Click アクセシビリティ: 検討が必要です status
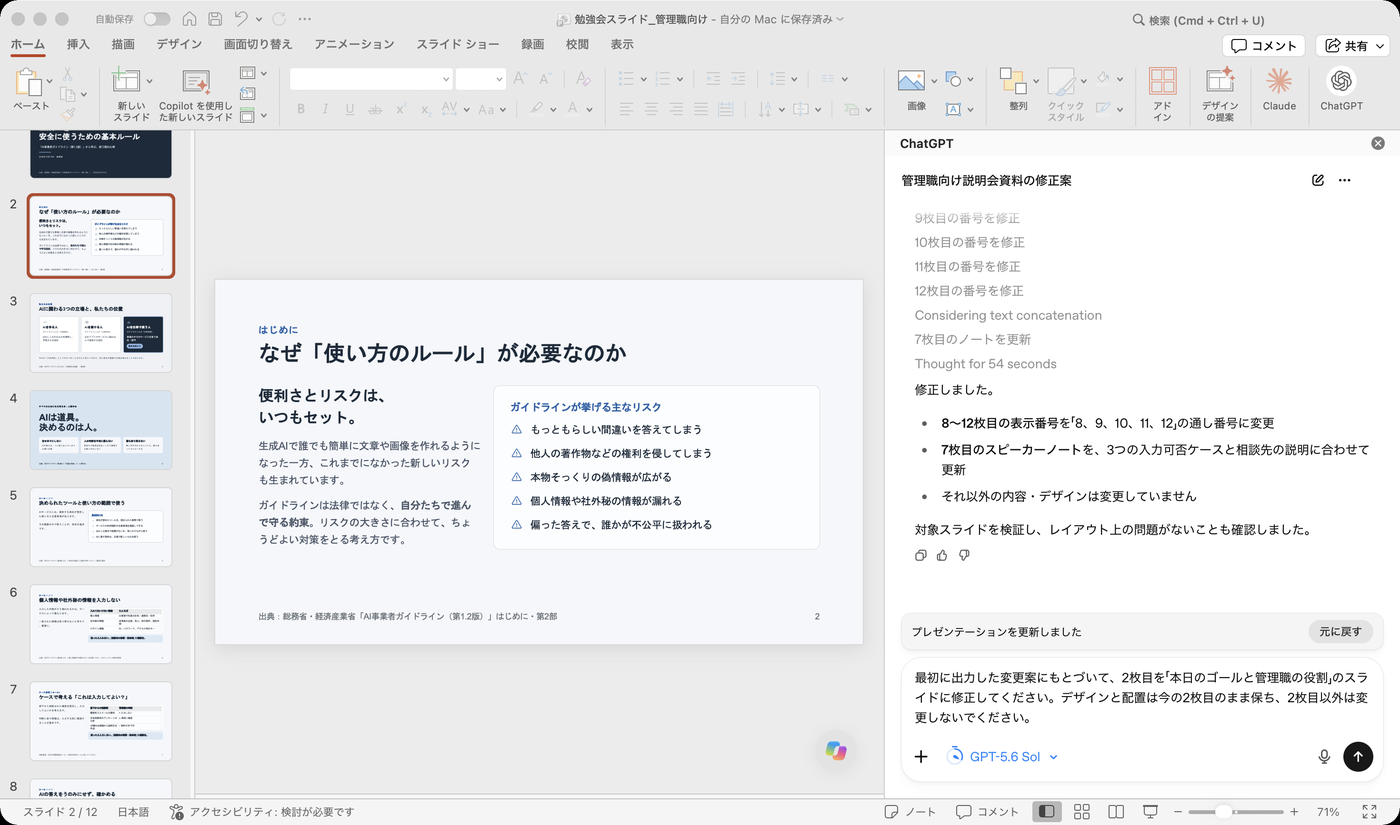This screenshot has width=1400, height=825. tap(261, 812)
